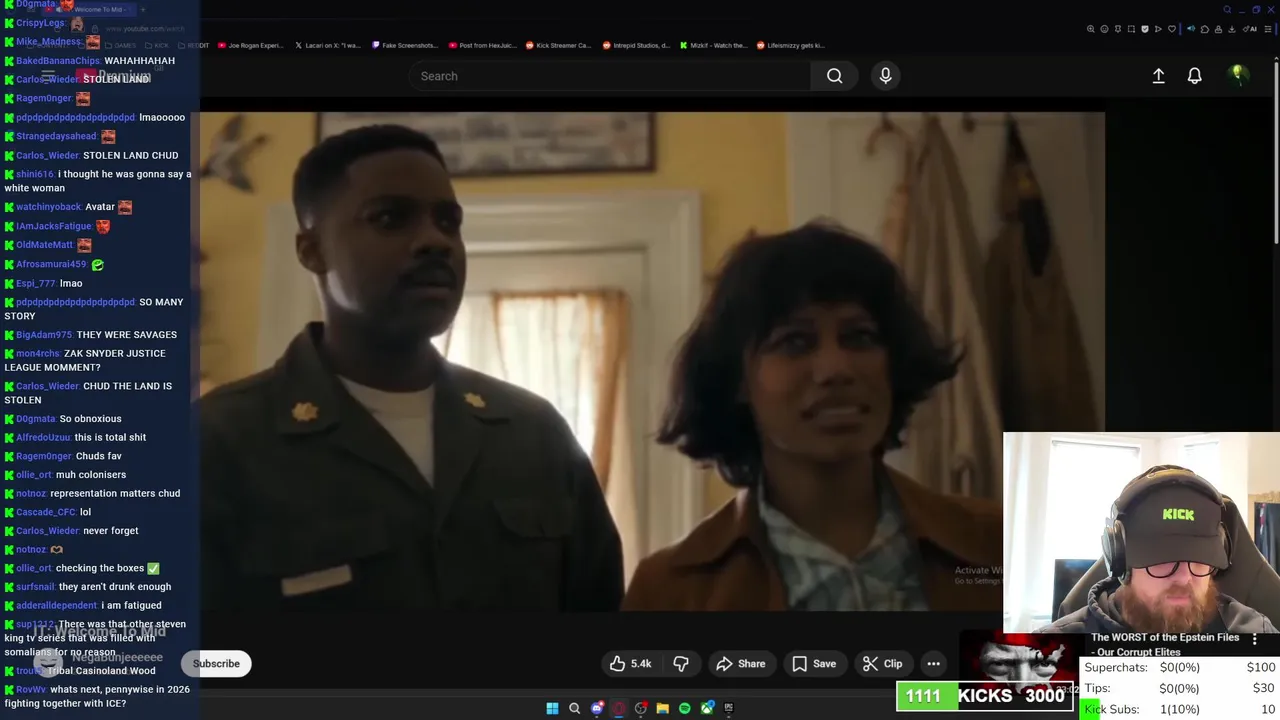Viewport: 1280px width, 720px height.
Task: Open the Lifeismizzy gets ki... bookmark
Action: [x=790, y=45]
